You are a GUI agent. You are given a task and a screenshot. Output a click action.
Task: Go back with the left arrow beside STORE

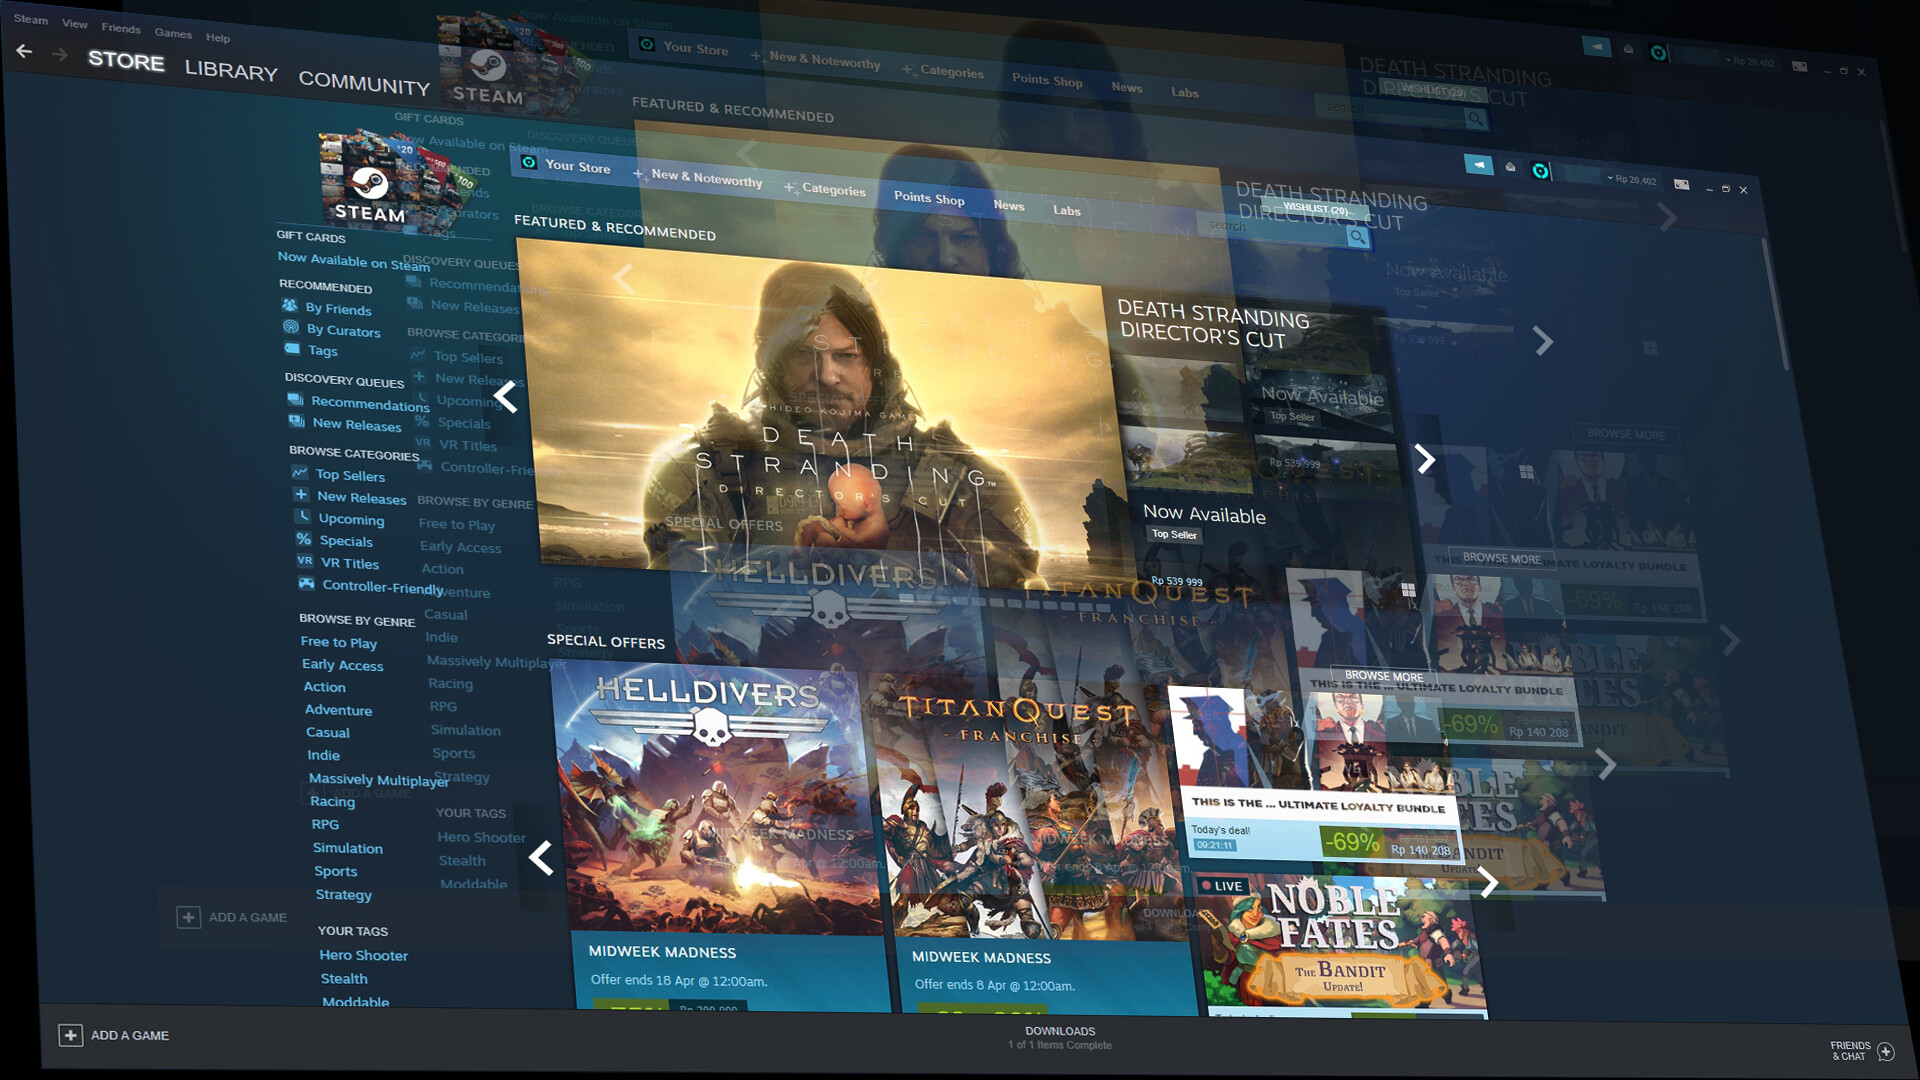(24, 52)
